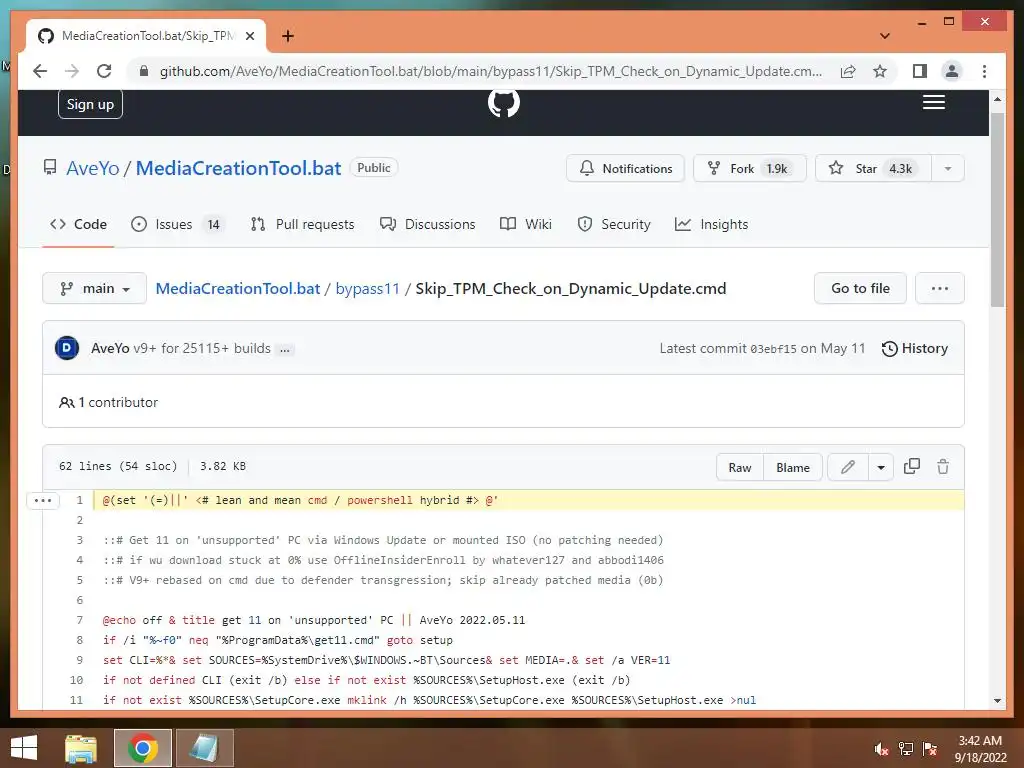Open the Windows Start button

24,748
